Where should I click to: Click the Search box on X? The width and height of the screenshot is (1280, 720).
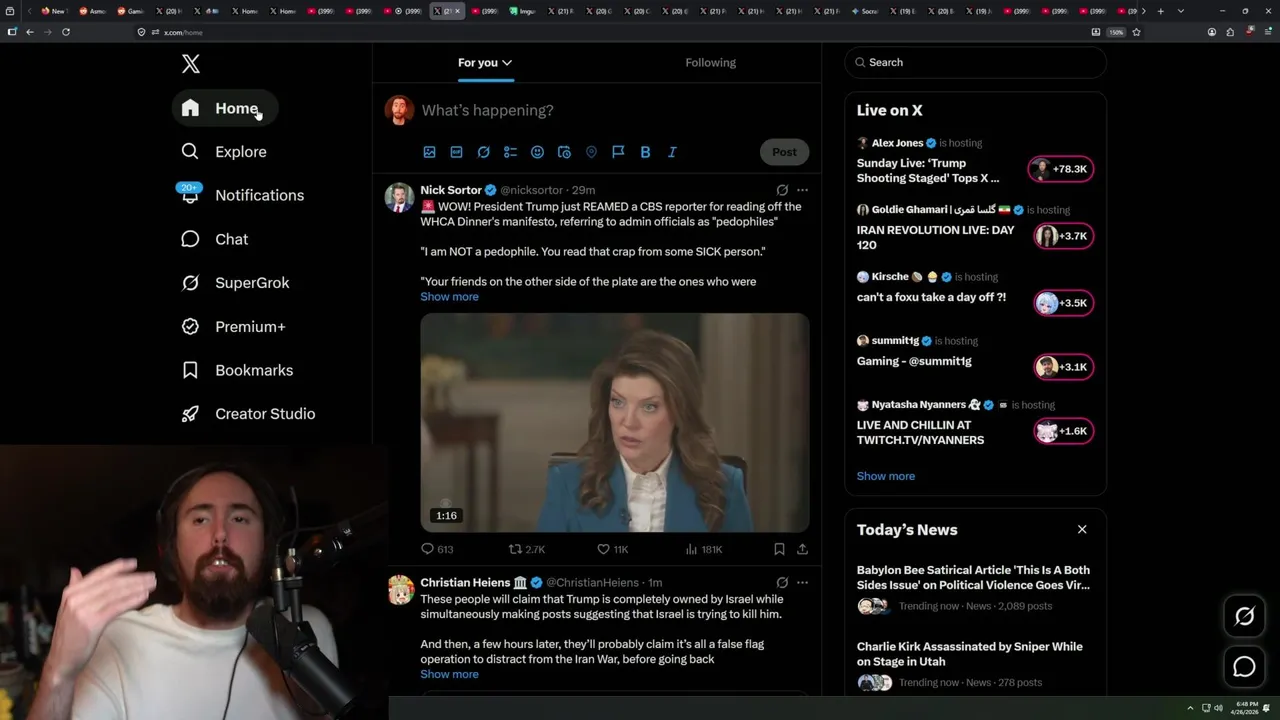pyautogui.click(x=975, y=62)
